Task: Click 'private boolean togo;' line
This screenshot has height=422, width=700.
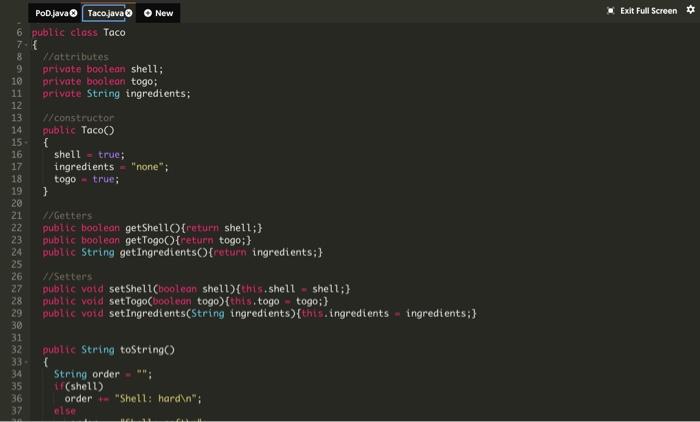Action: [100, 81]
